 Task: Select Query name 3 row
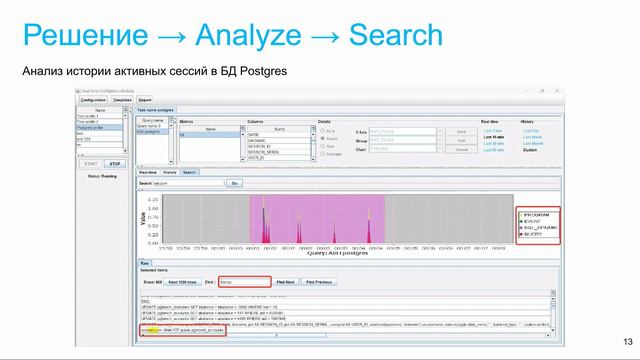point(152,126)
